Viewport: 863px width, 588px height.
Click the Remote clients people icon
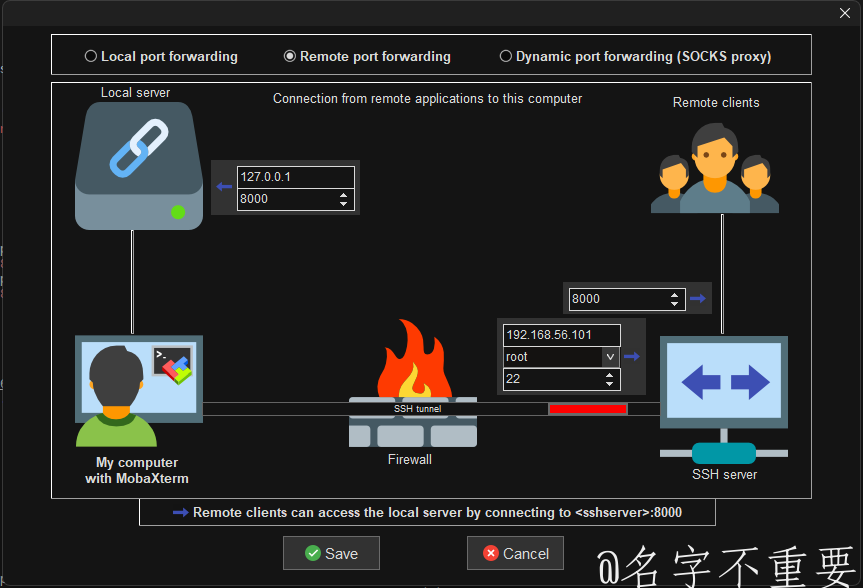point(715,168)
